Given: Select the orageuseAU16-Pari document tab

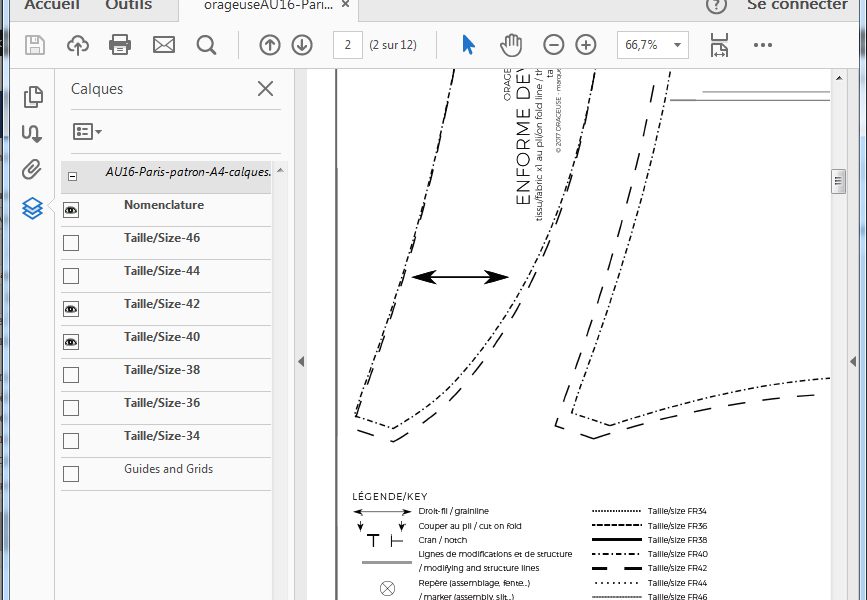Looking at the screenshot, I should tap(268, 6).
